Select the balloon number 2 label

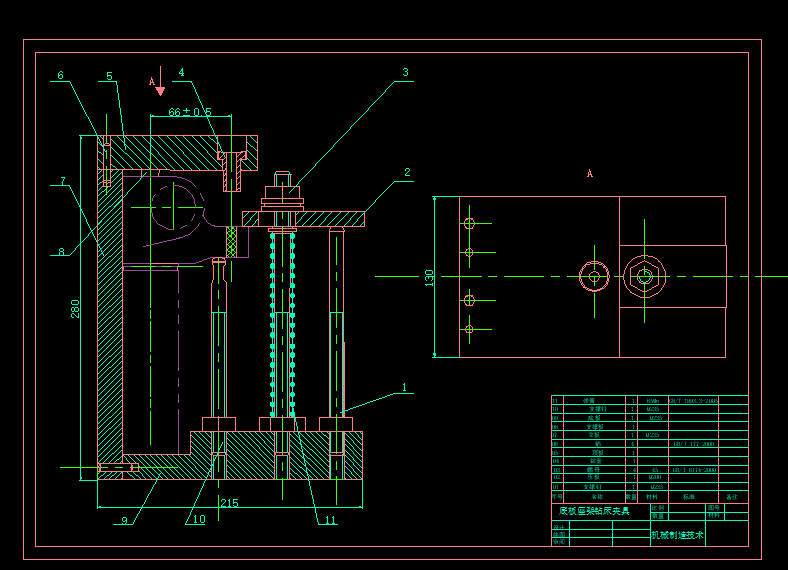(408, 172)
